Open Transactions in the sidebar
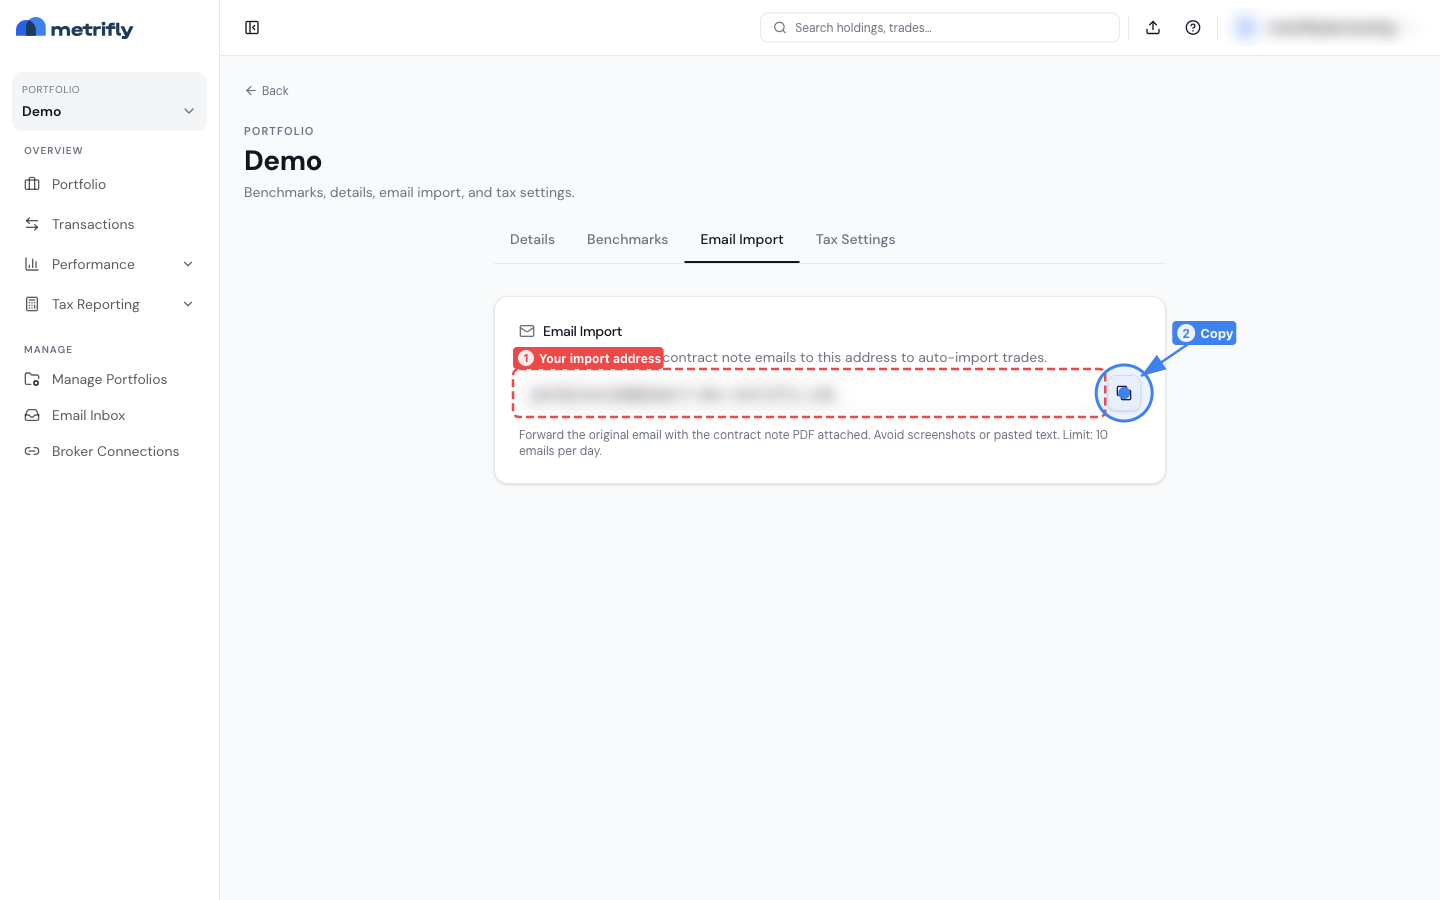This screenshot has height=900, width=1440. pos(109,224)
